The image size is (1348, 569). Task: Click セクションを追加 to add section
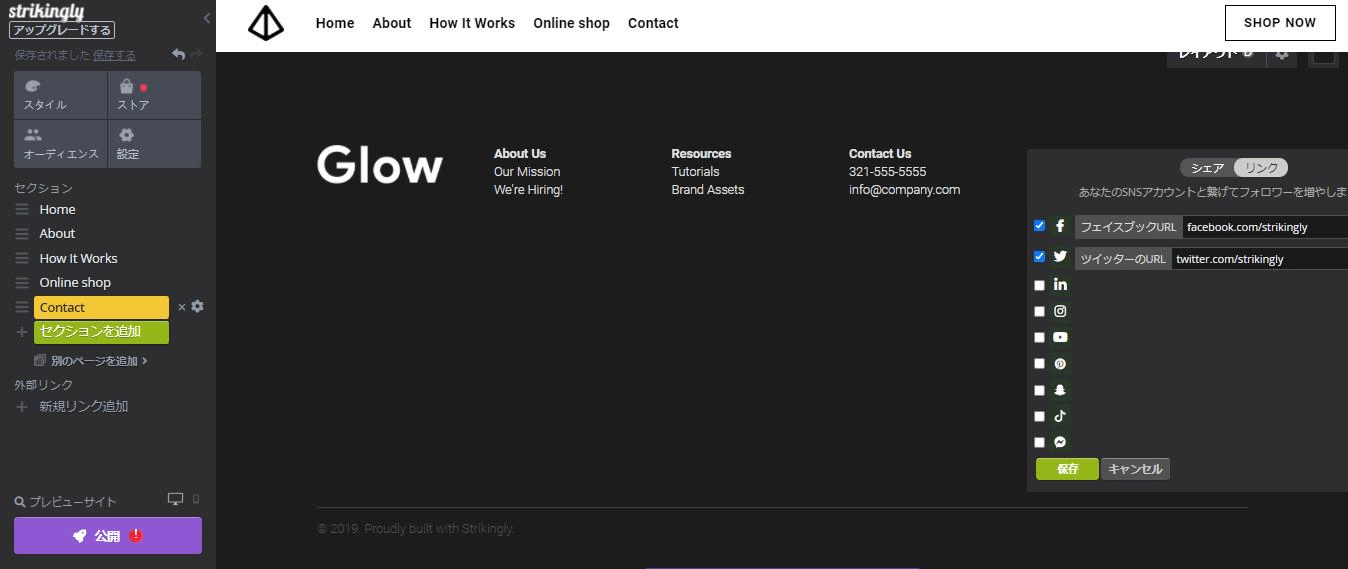coord(101,332)
